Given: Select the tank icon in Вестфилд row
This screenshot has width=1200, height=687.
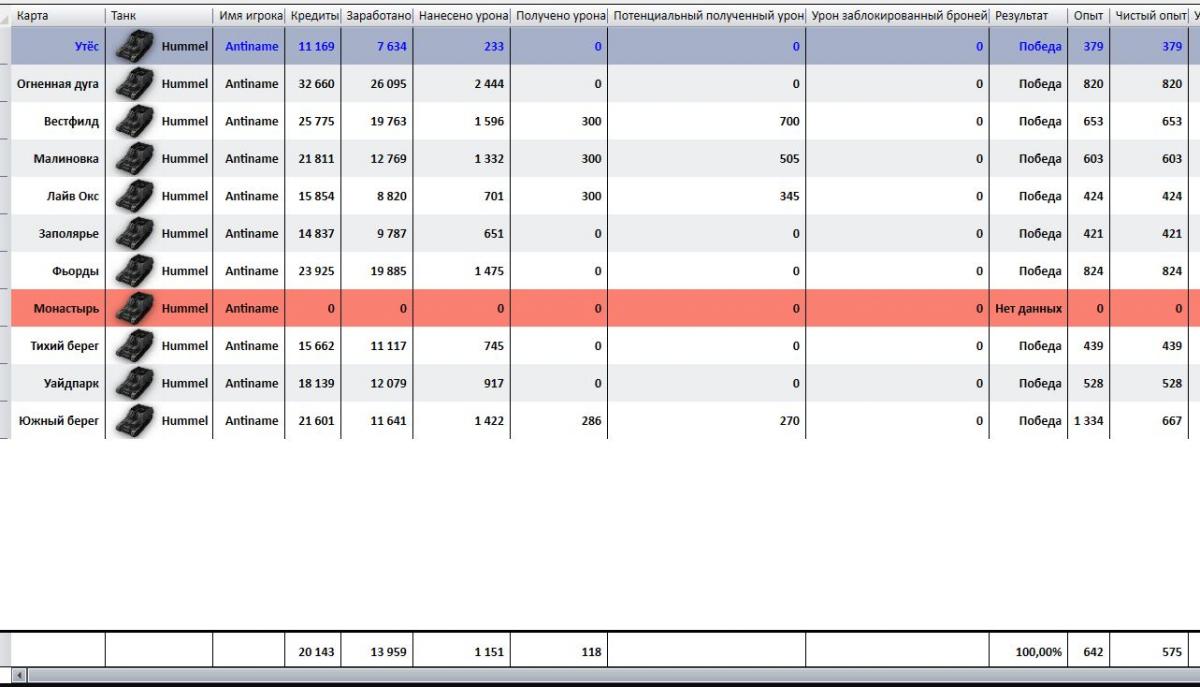Looking at the screenshot, I should [x=134, y=122].
